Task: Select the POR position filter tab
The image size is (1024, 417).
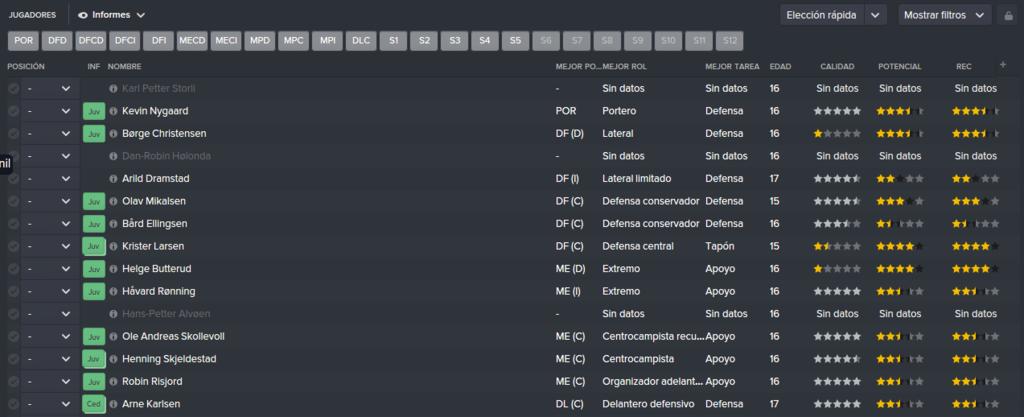Action: pos(24,40)
